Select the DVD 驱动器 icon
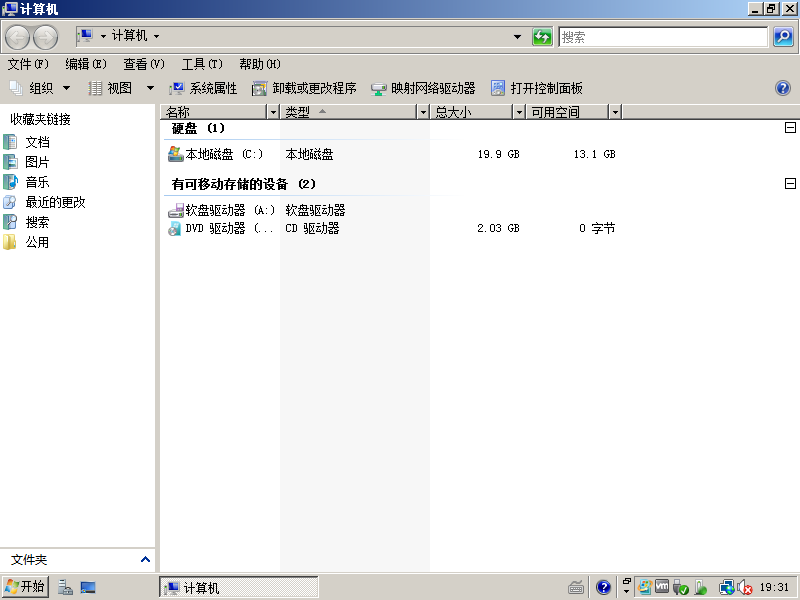 [175, 228]
